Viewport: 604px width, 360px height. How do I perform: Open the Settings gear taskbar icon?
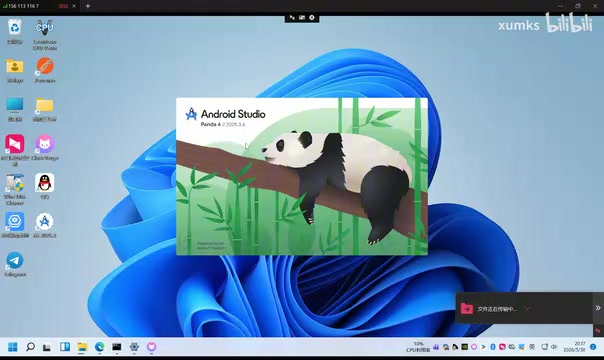pyautogui.click(x=134, y=347)
